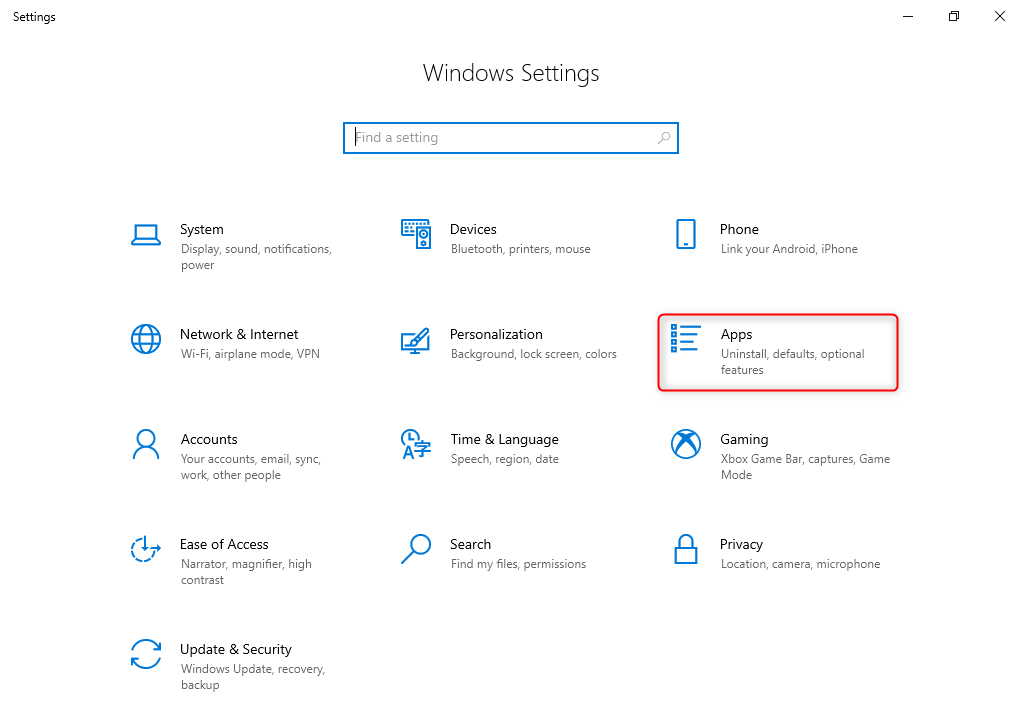The image size is (1017, 725).
Task: Select the Privacy category title
Action: [x=741, y=545]
